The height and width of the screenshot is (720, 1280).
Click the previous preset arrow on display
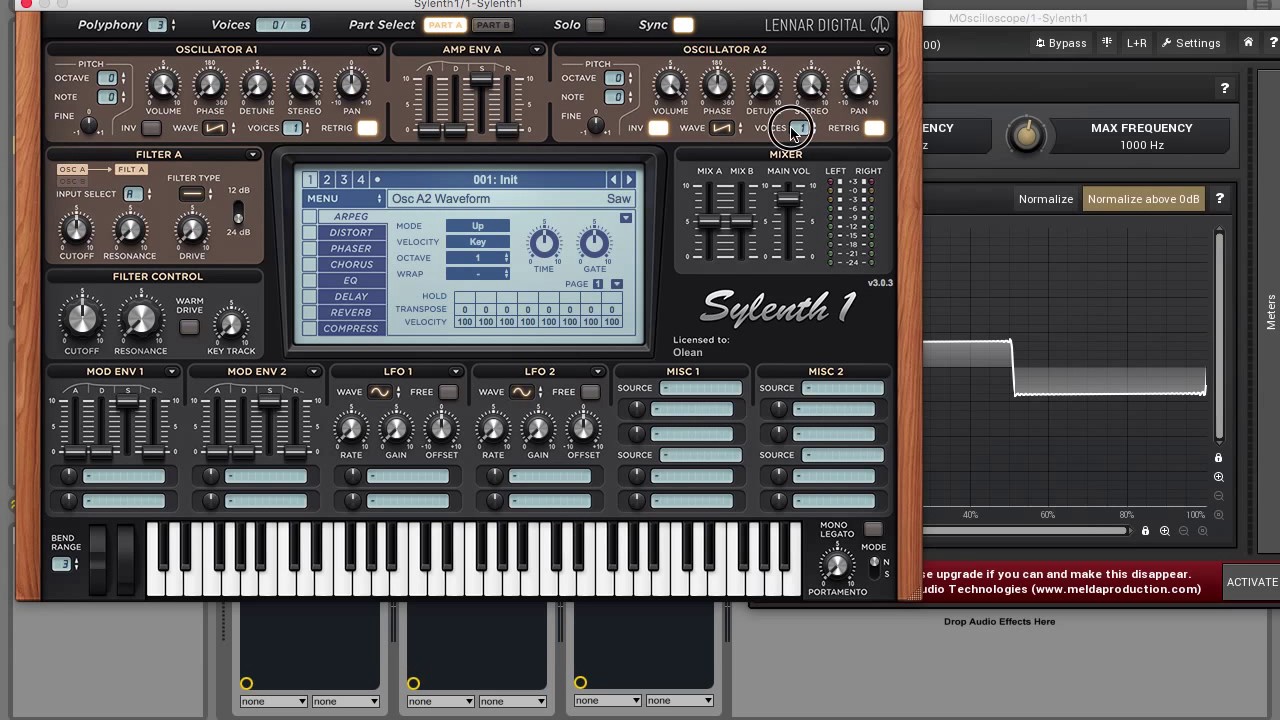[613, 180]
